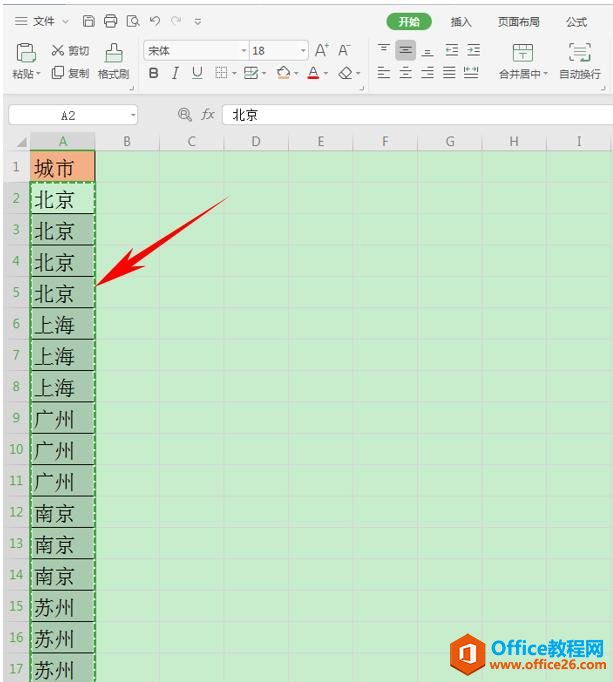Click the formula bar zoom magnifier icon
Image resolution: width=613 pixels, height=682 pixels.
click(x=184, y=115)
